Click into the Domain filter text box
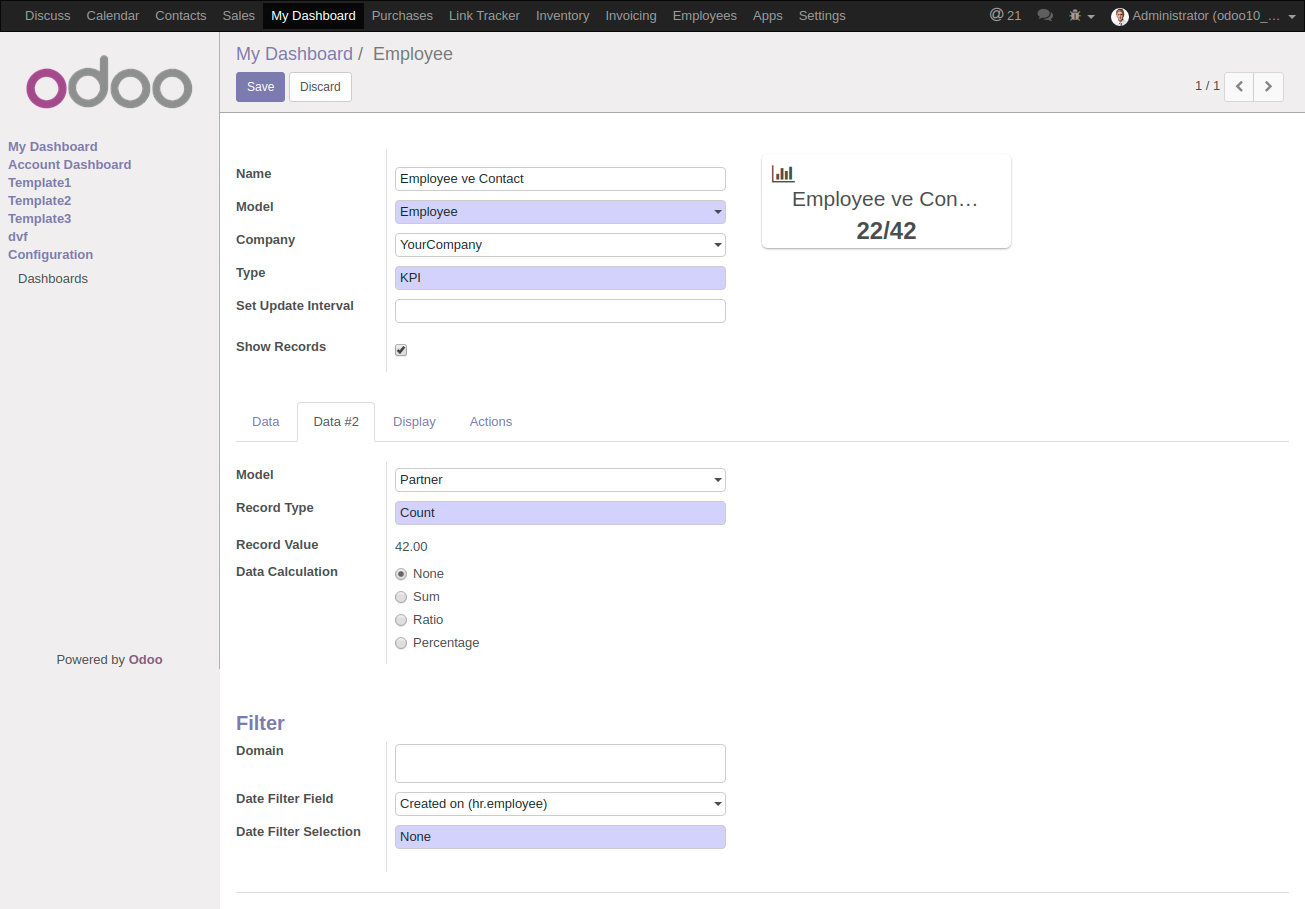 tap(560, 763)
